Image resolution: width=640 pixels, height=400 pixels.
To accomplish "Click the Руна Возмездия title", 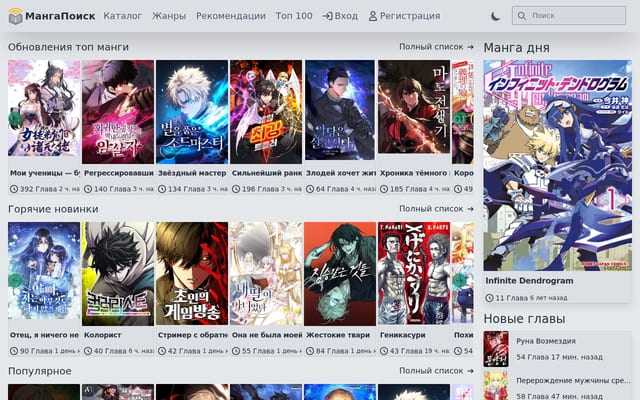I will point(546,341).
